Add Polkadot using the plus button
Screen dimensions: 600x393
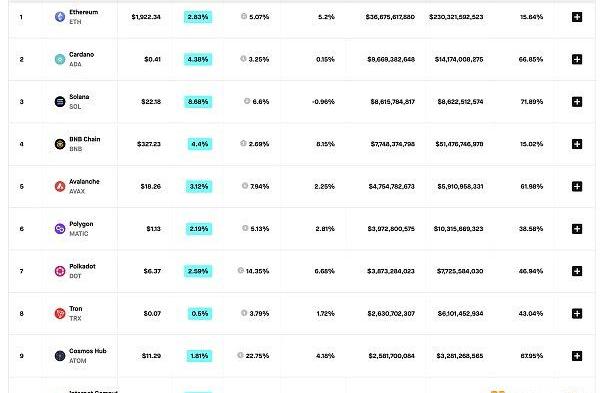tap(577, 271)
